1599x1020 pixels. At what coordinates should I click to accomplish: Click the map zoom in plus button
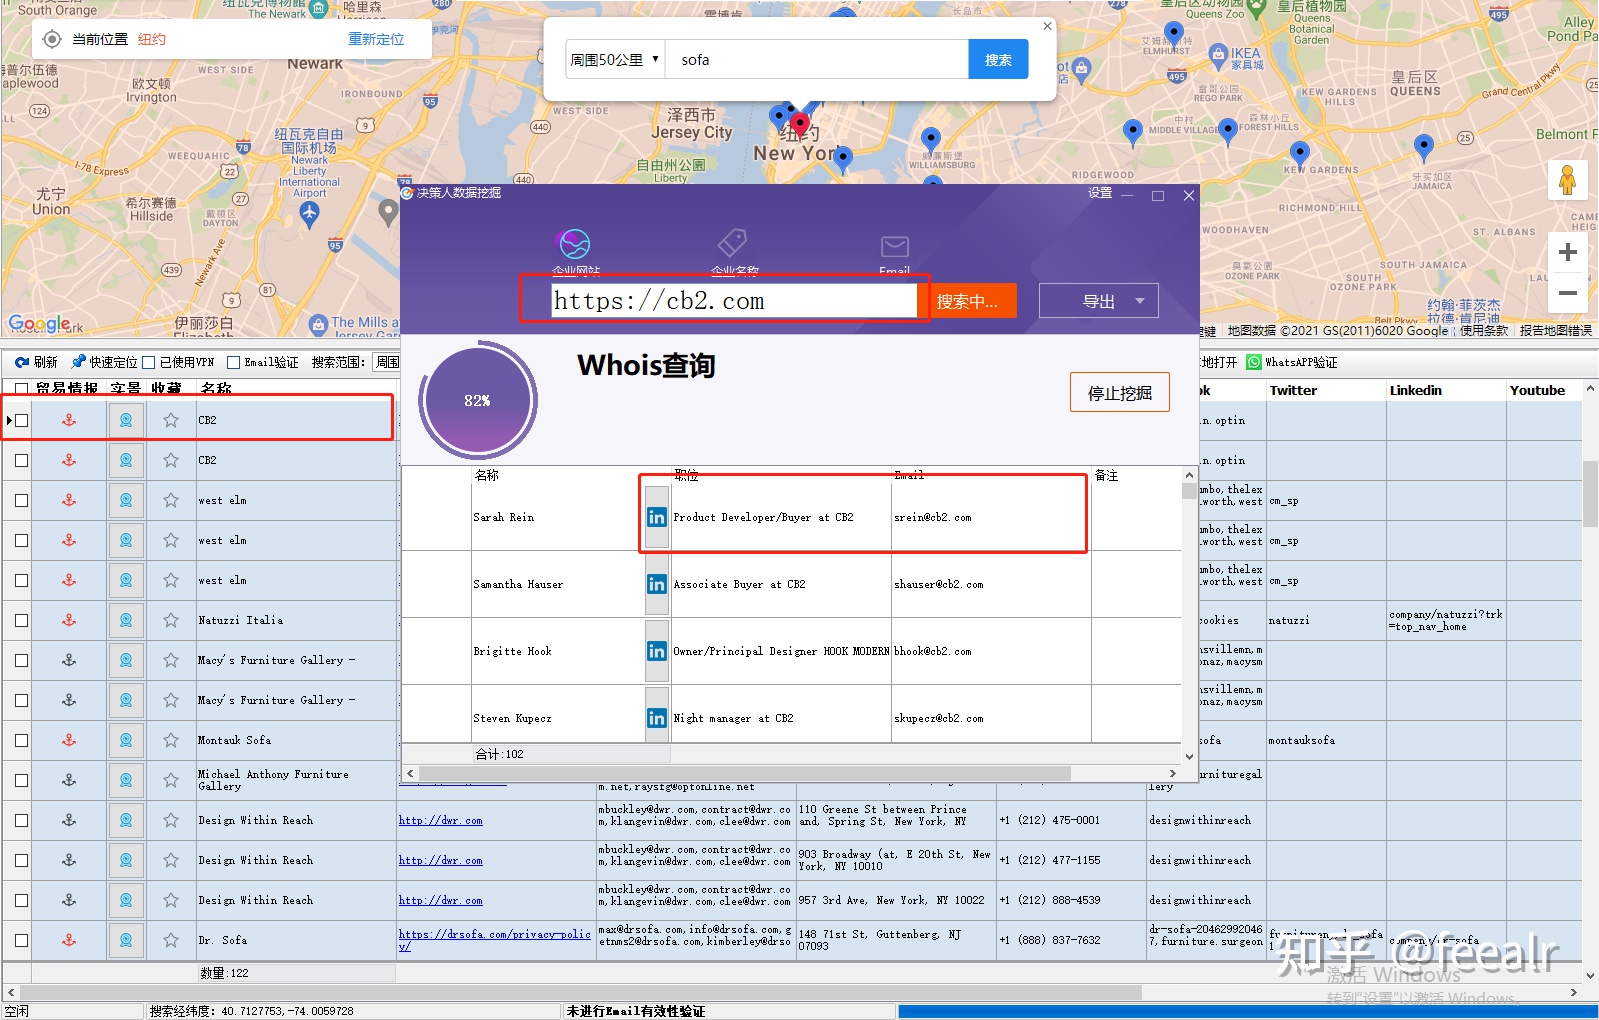pos(1567,252)
